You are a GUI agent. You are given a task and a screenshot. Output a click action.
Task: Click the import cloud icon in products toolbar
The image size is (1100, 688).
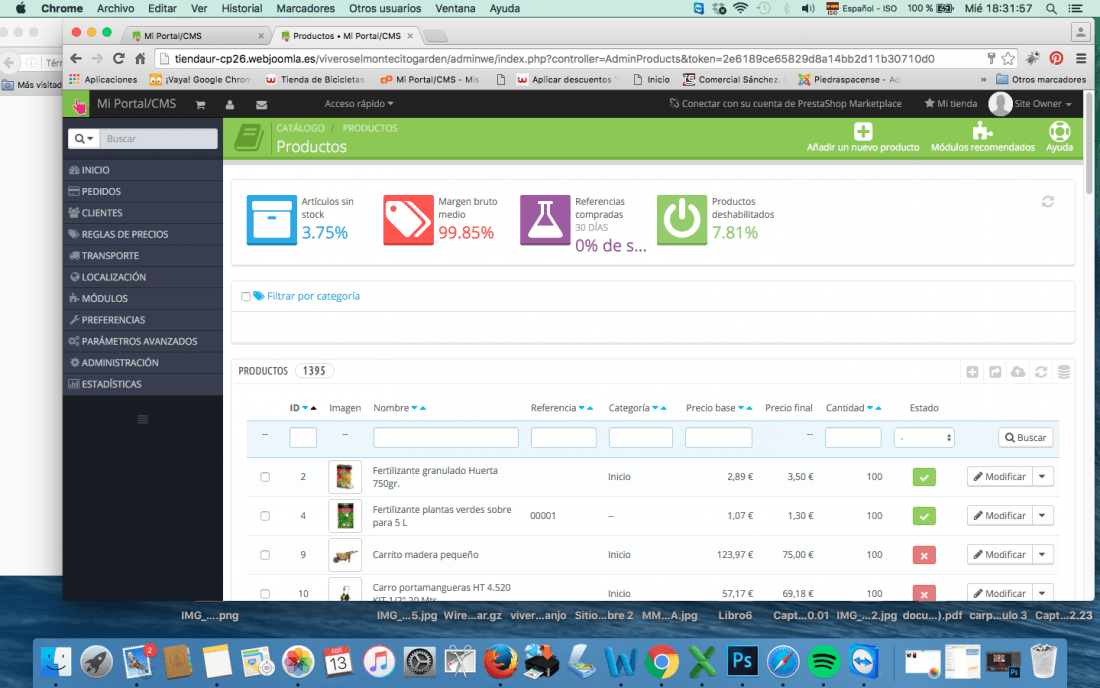[1018, 372]
